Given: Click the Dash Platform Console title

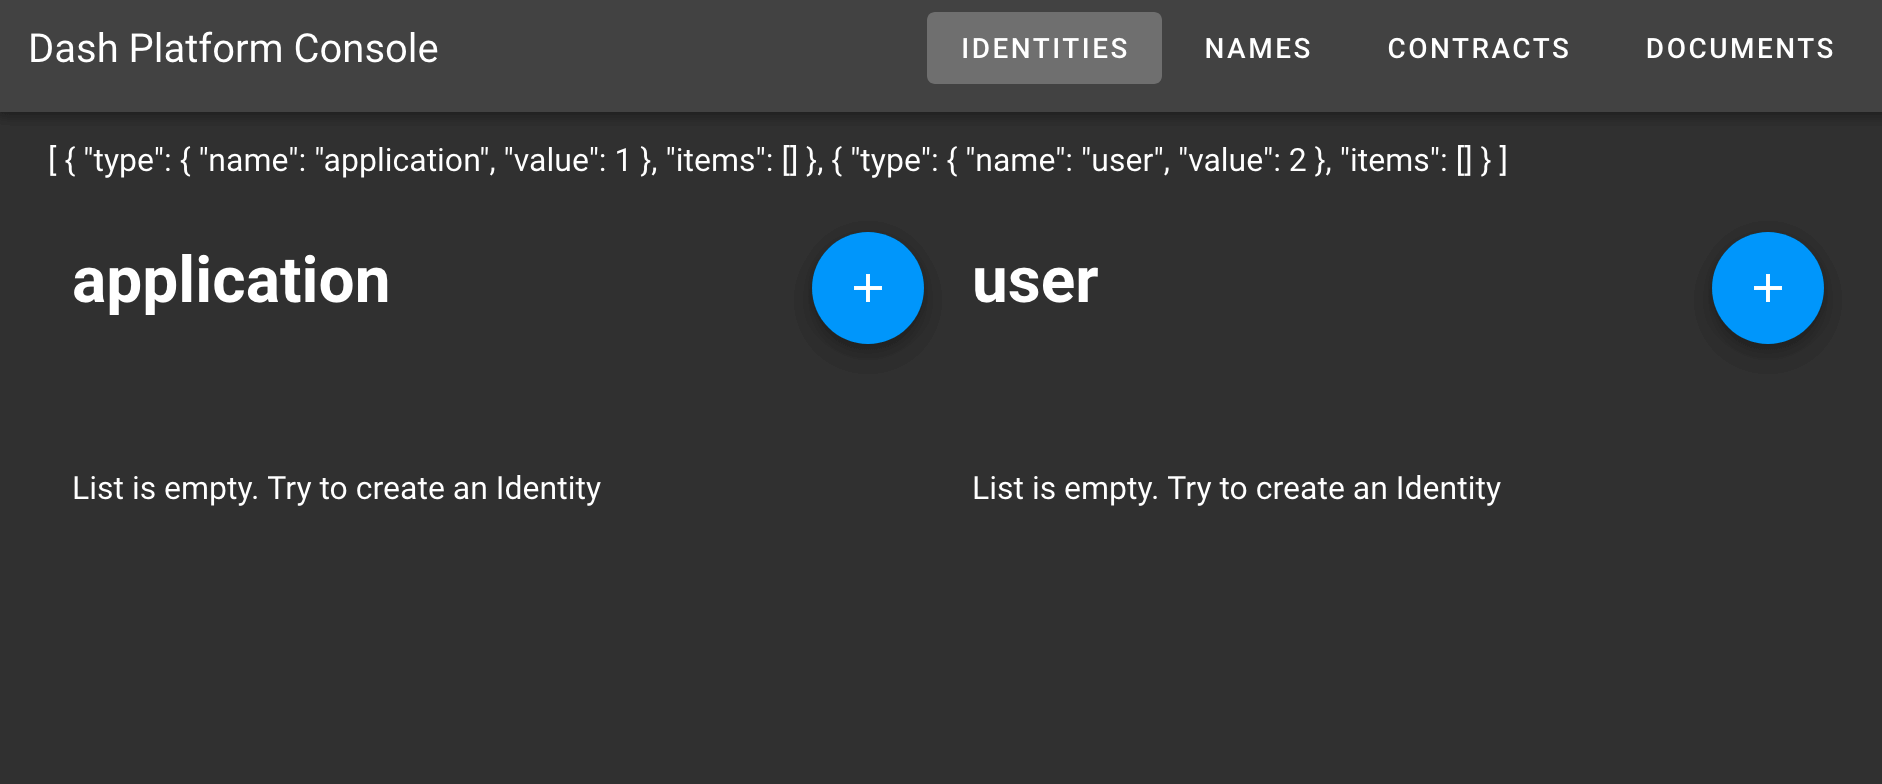Looking at the screenshot, I should click(x=233, y=48).
